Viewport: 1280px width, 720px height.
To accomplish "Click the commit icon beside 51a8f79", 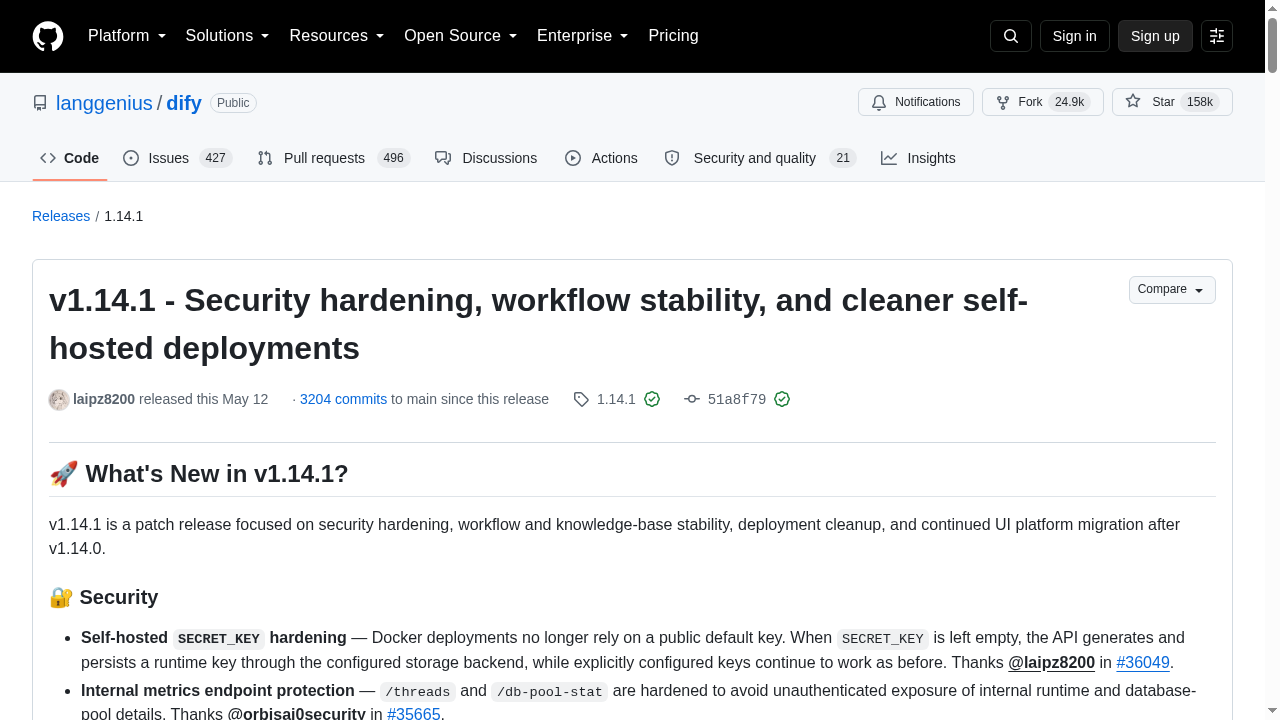I will tap(692, 399).
